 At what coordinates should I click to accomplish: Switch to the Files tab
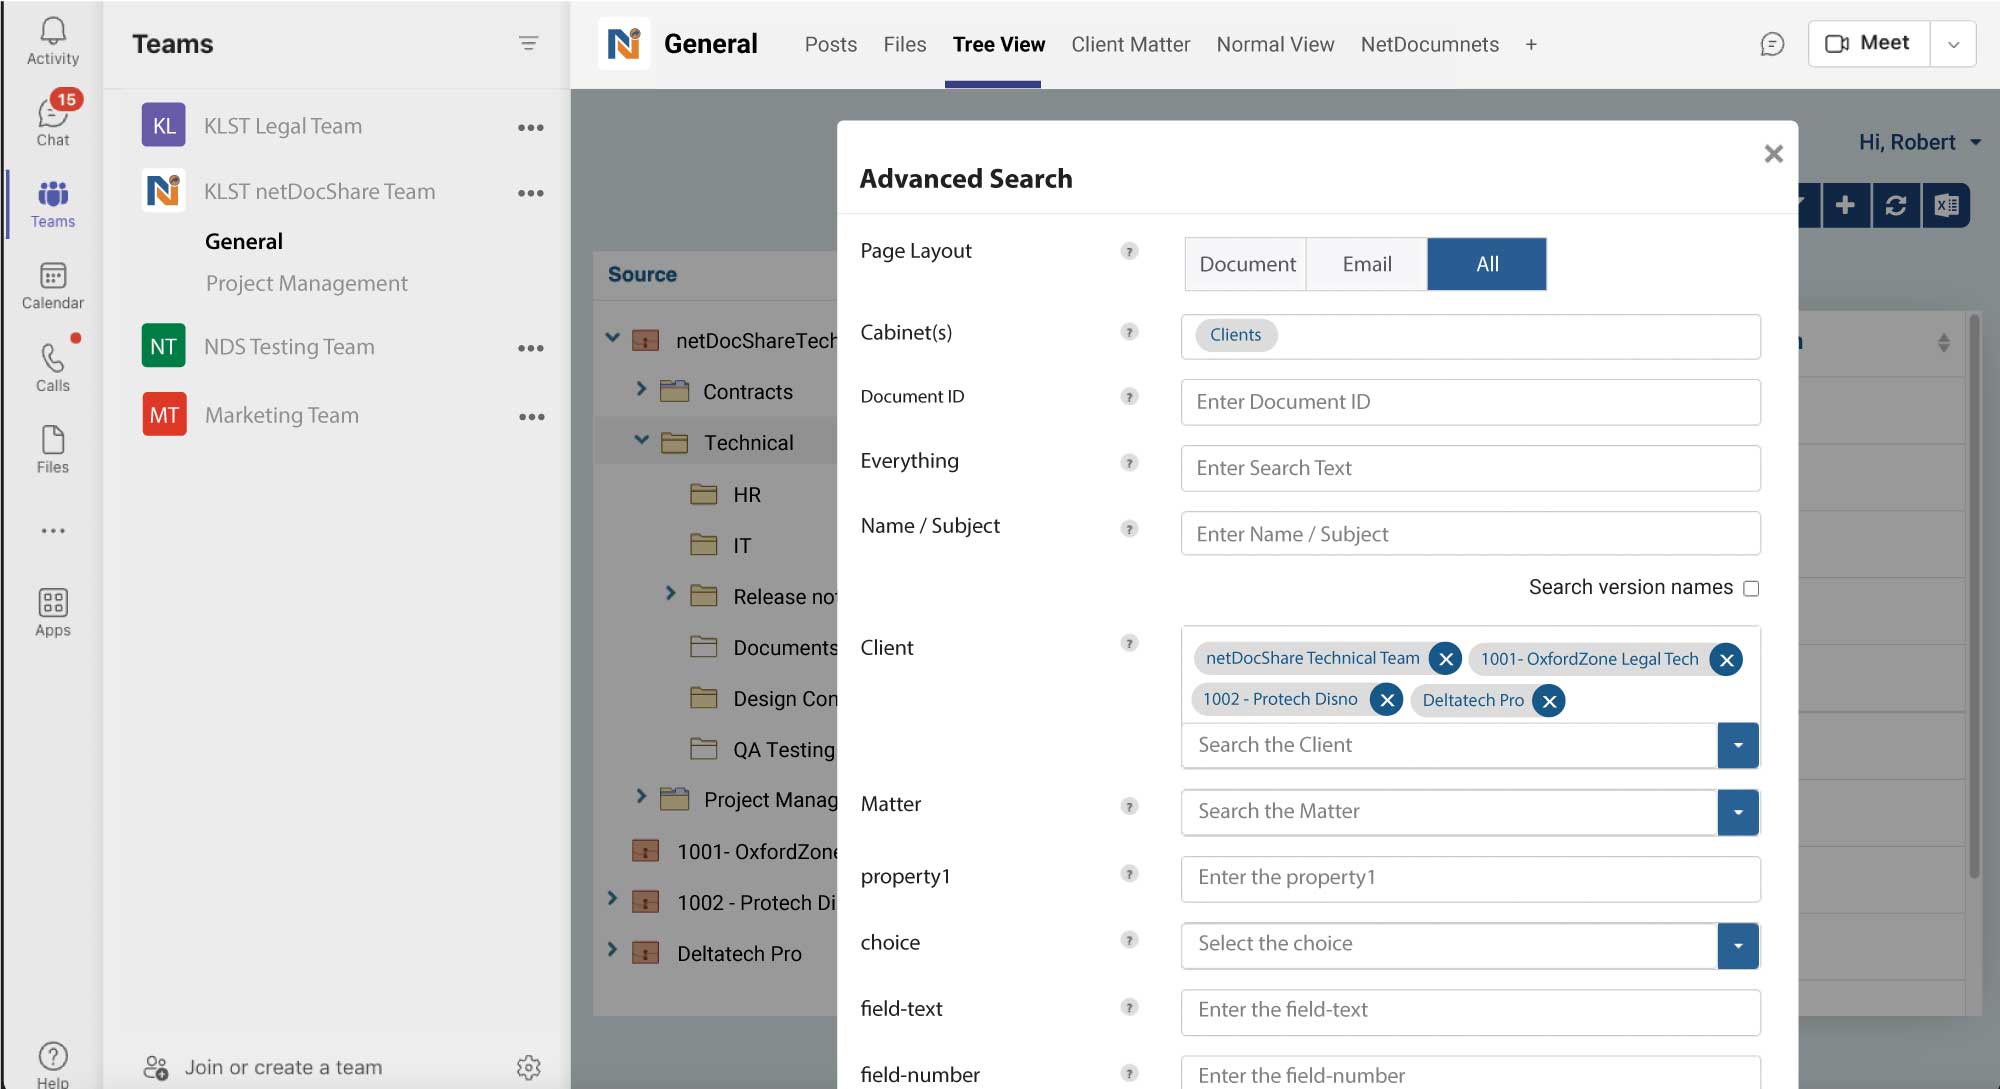[x=904, y=44]
